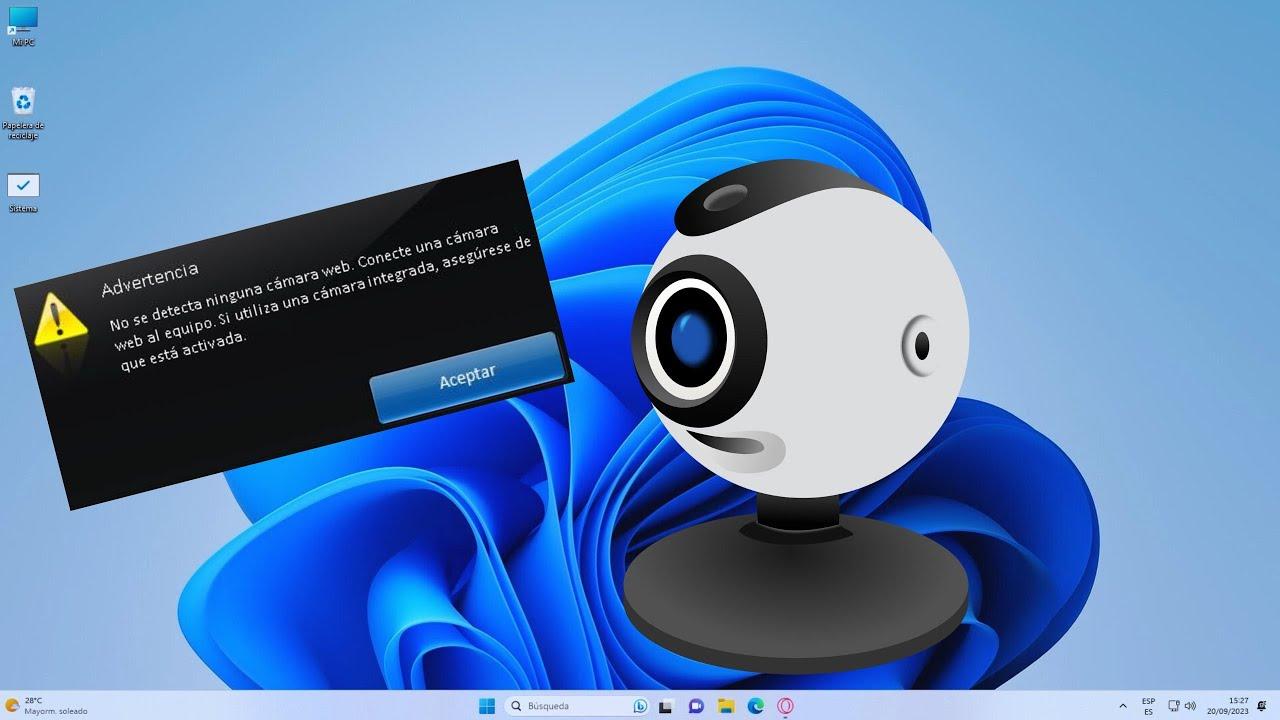
Task: Open the Chat app on the taskbar
Action: [696, 706]
